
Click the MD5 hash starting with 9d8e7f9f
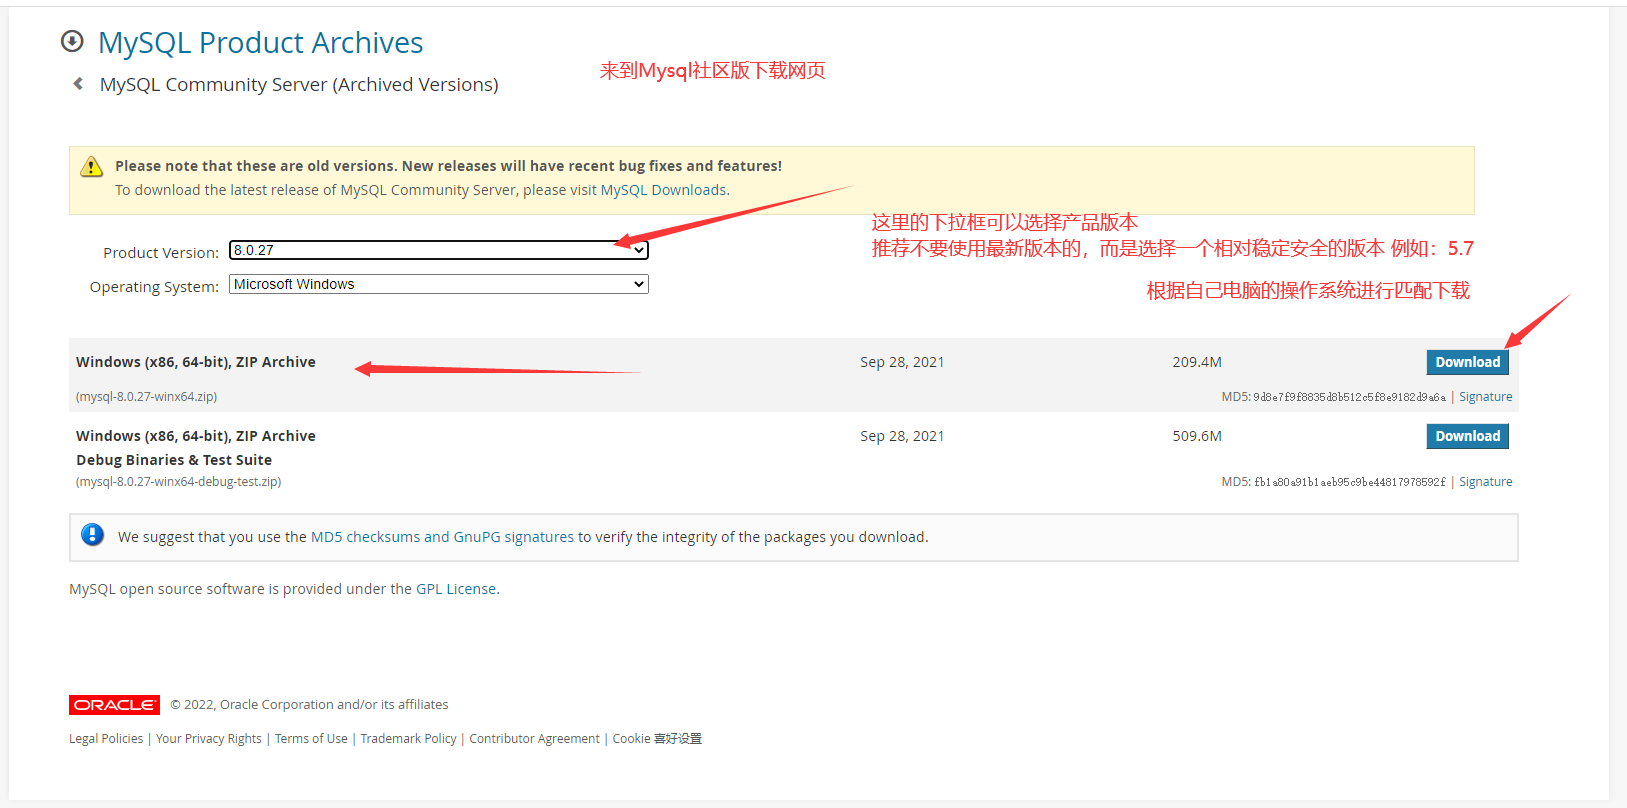tap(1349, 397)
